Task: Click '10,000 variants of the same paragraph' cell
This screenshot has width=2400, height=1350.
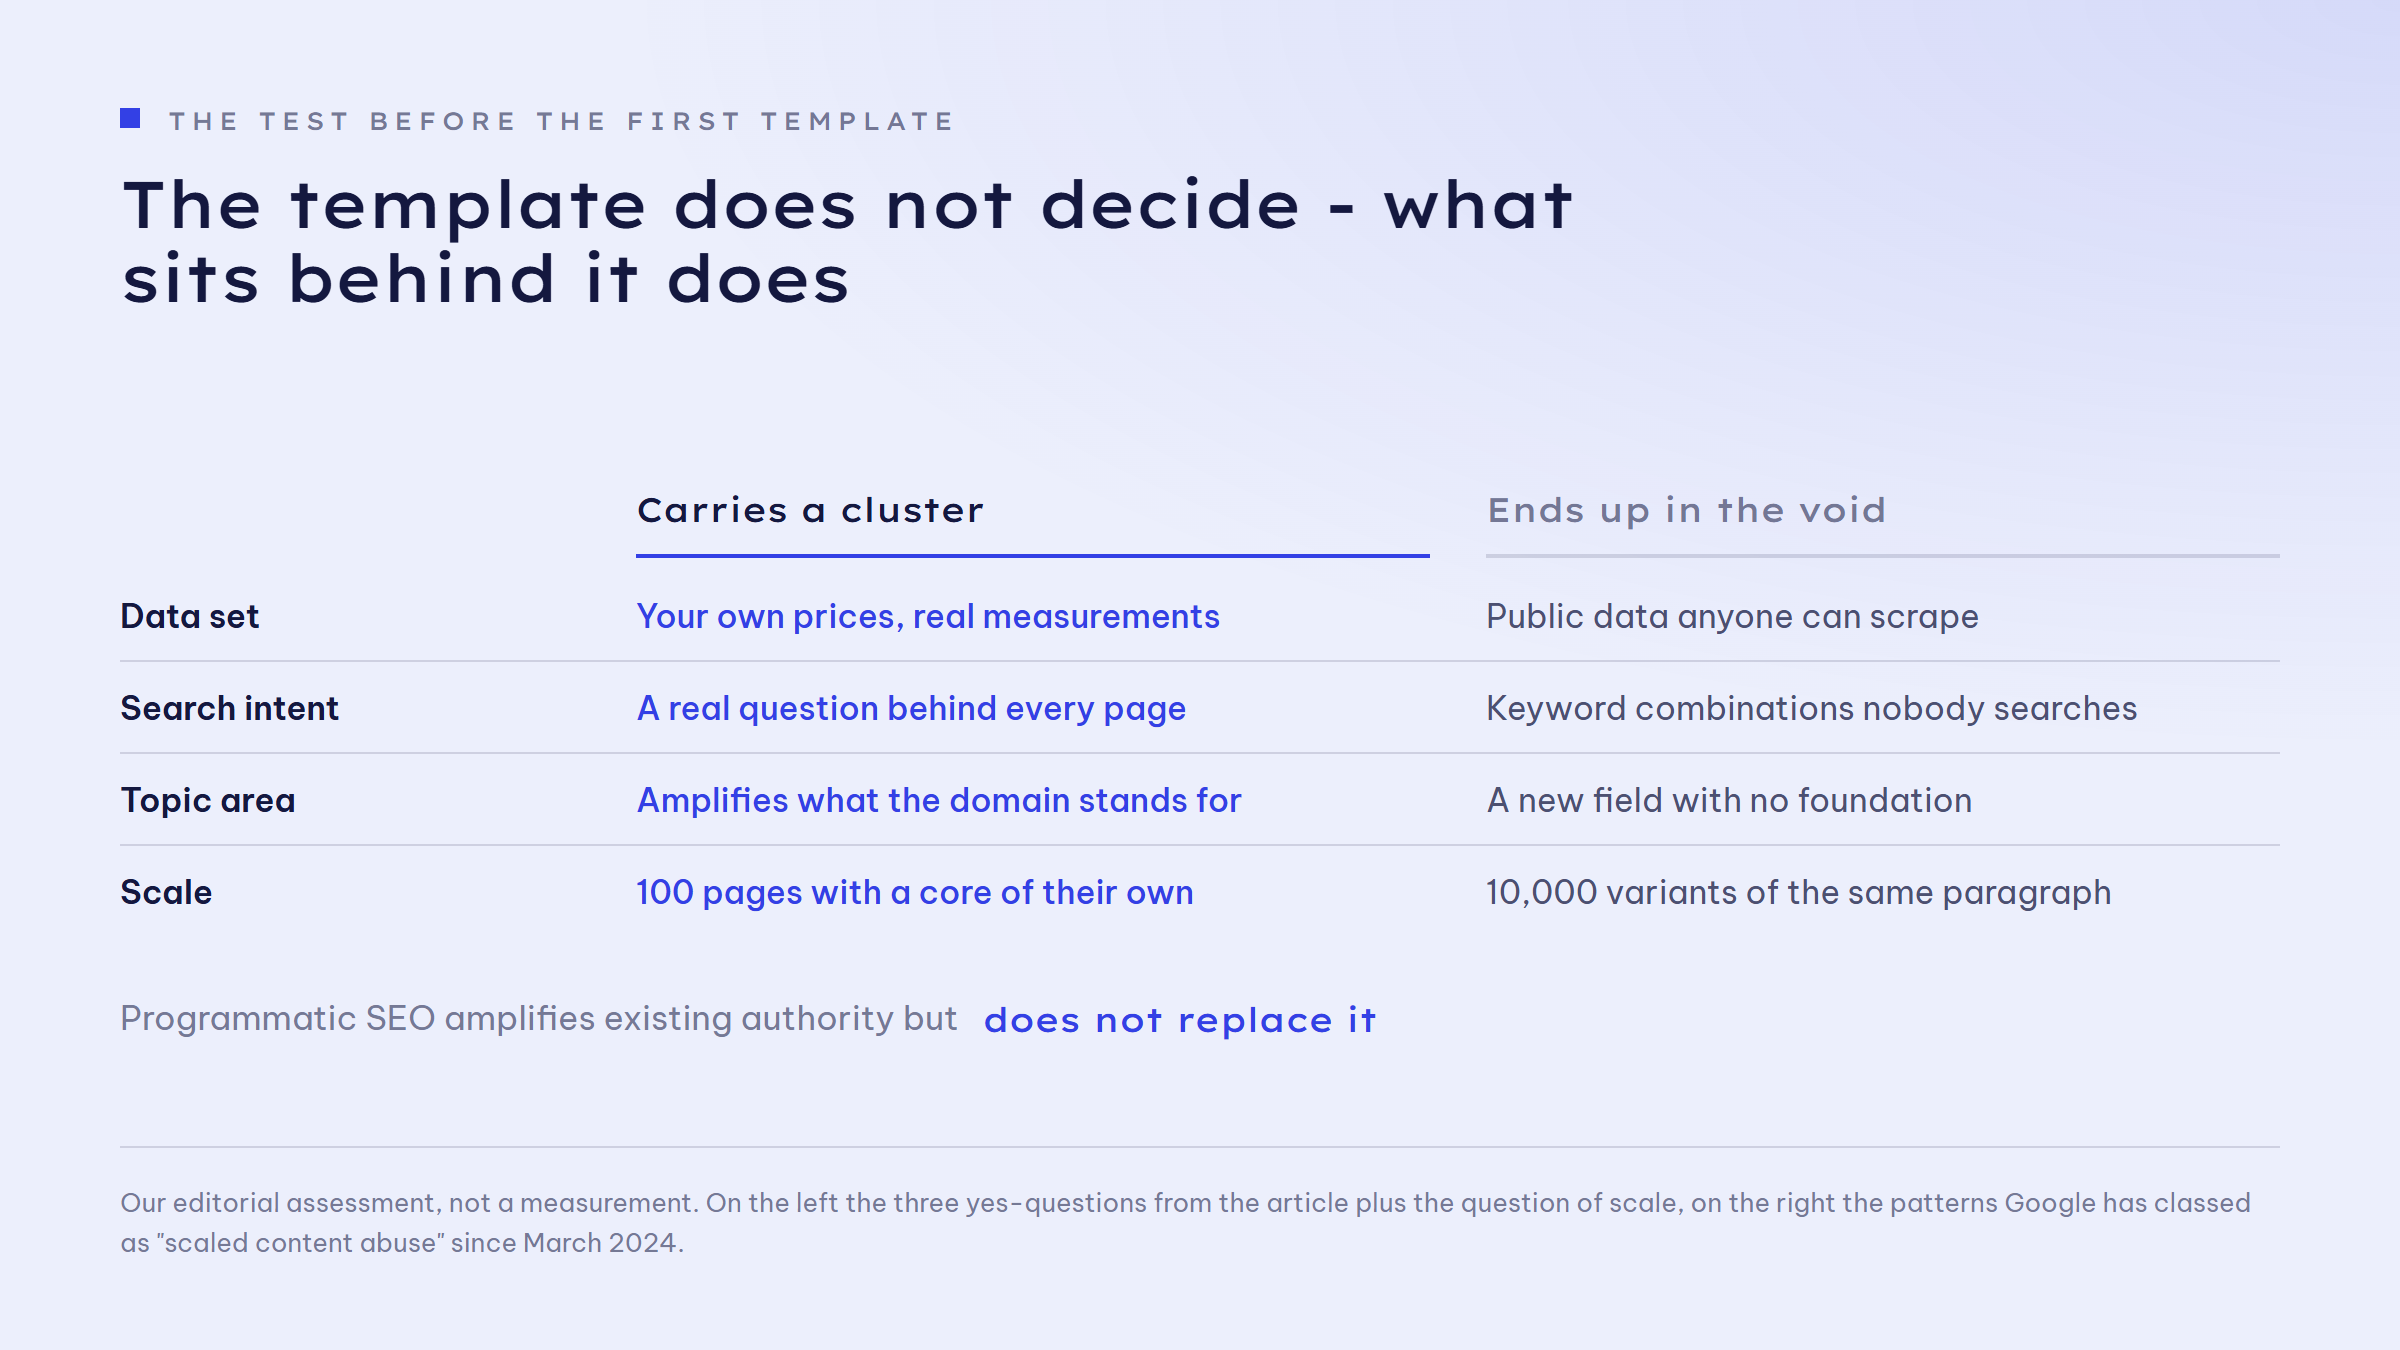Action: [1798, 893]
